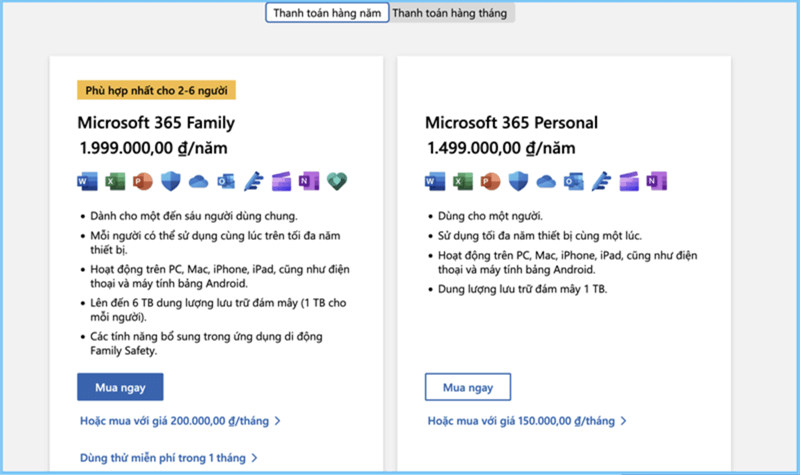Click the Family Safety heart icon

(x=337, y=181)
